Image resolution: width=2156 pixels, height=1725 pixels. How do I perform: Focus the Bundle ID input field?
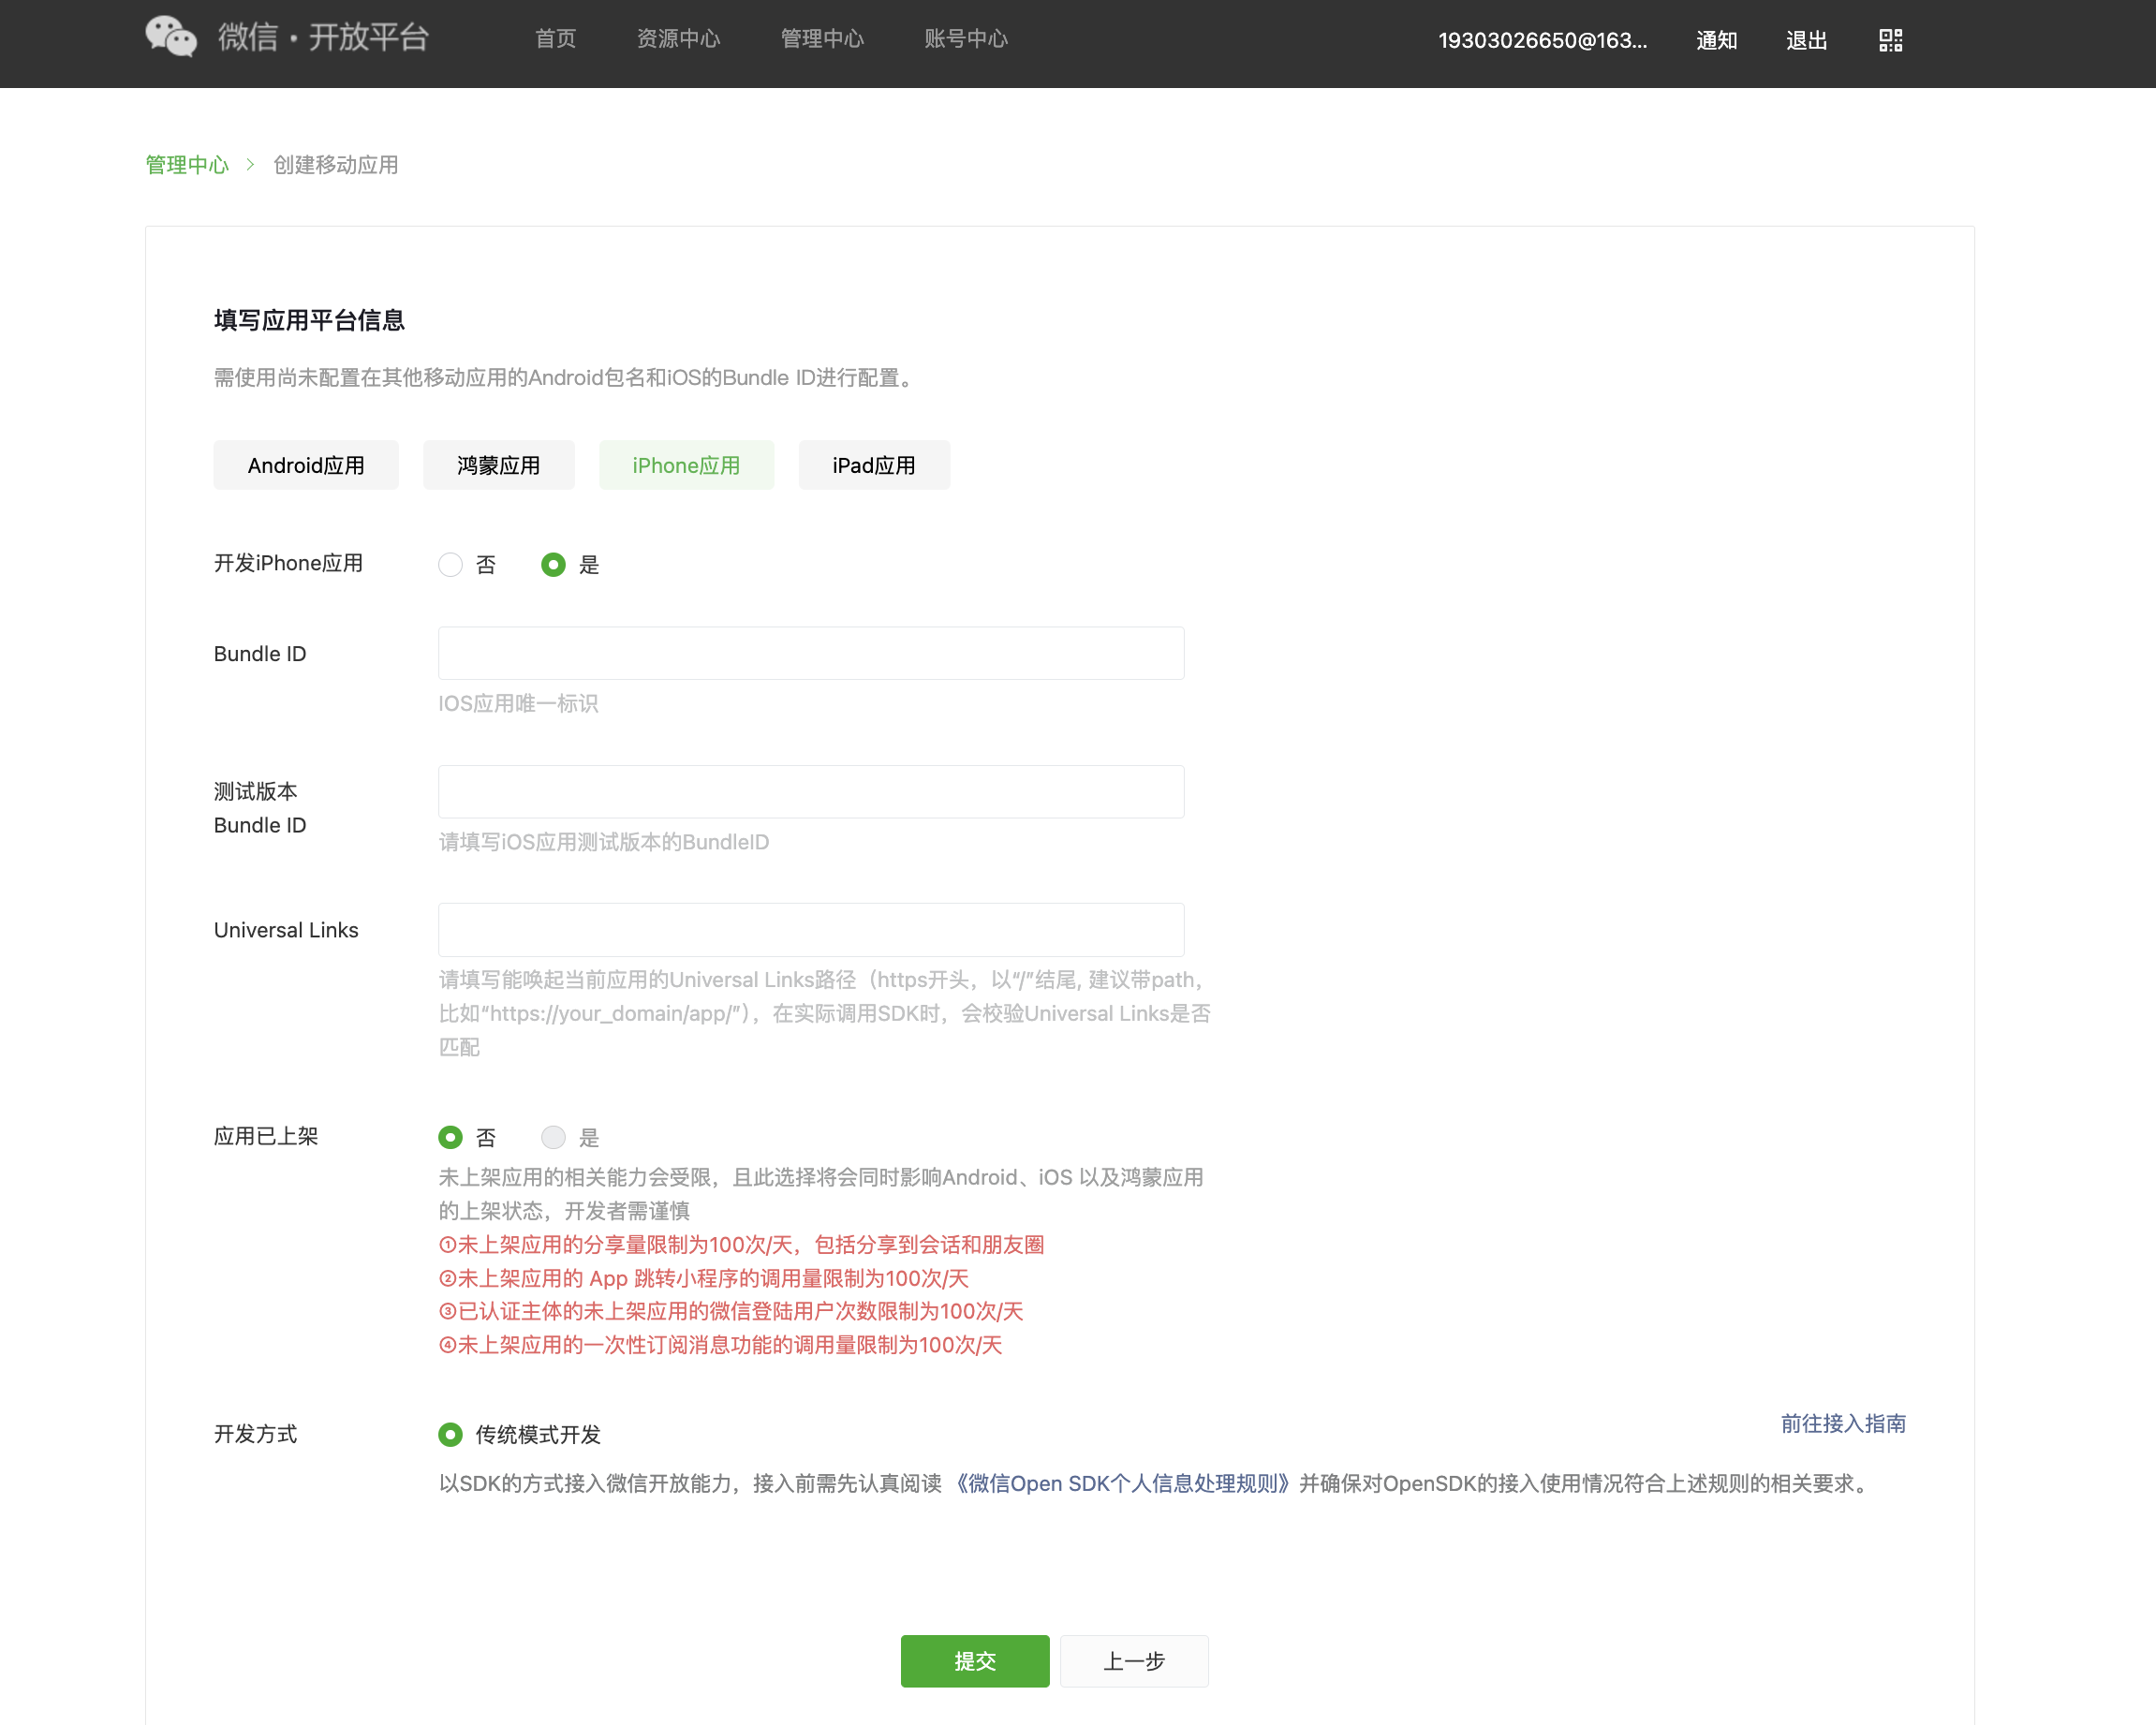tap(811, 653)
